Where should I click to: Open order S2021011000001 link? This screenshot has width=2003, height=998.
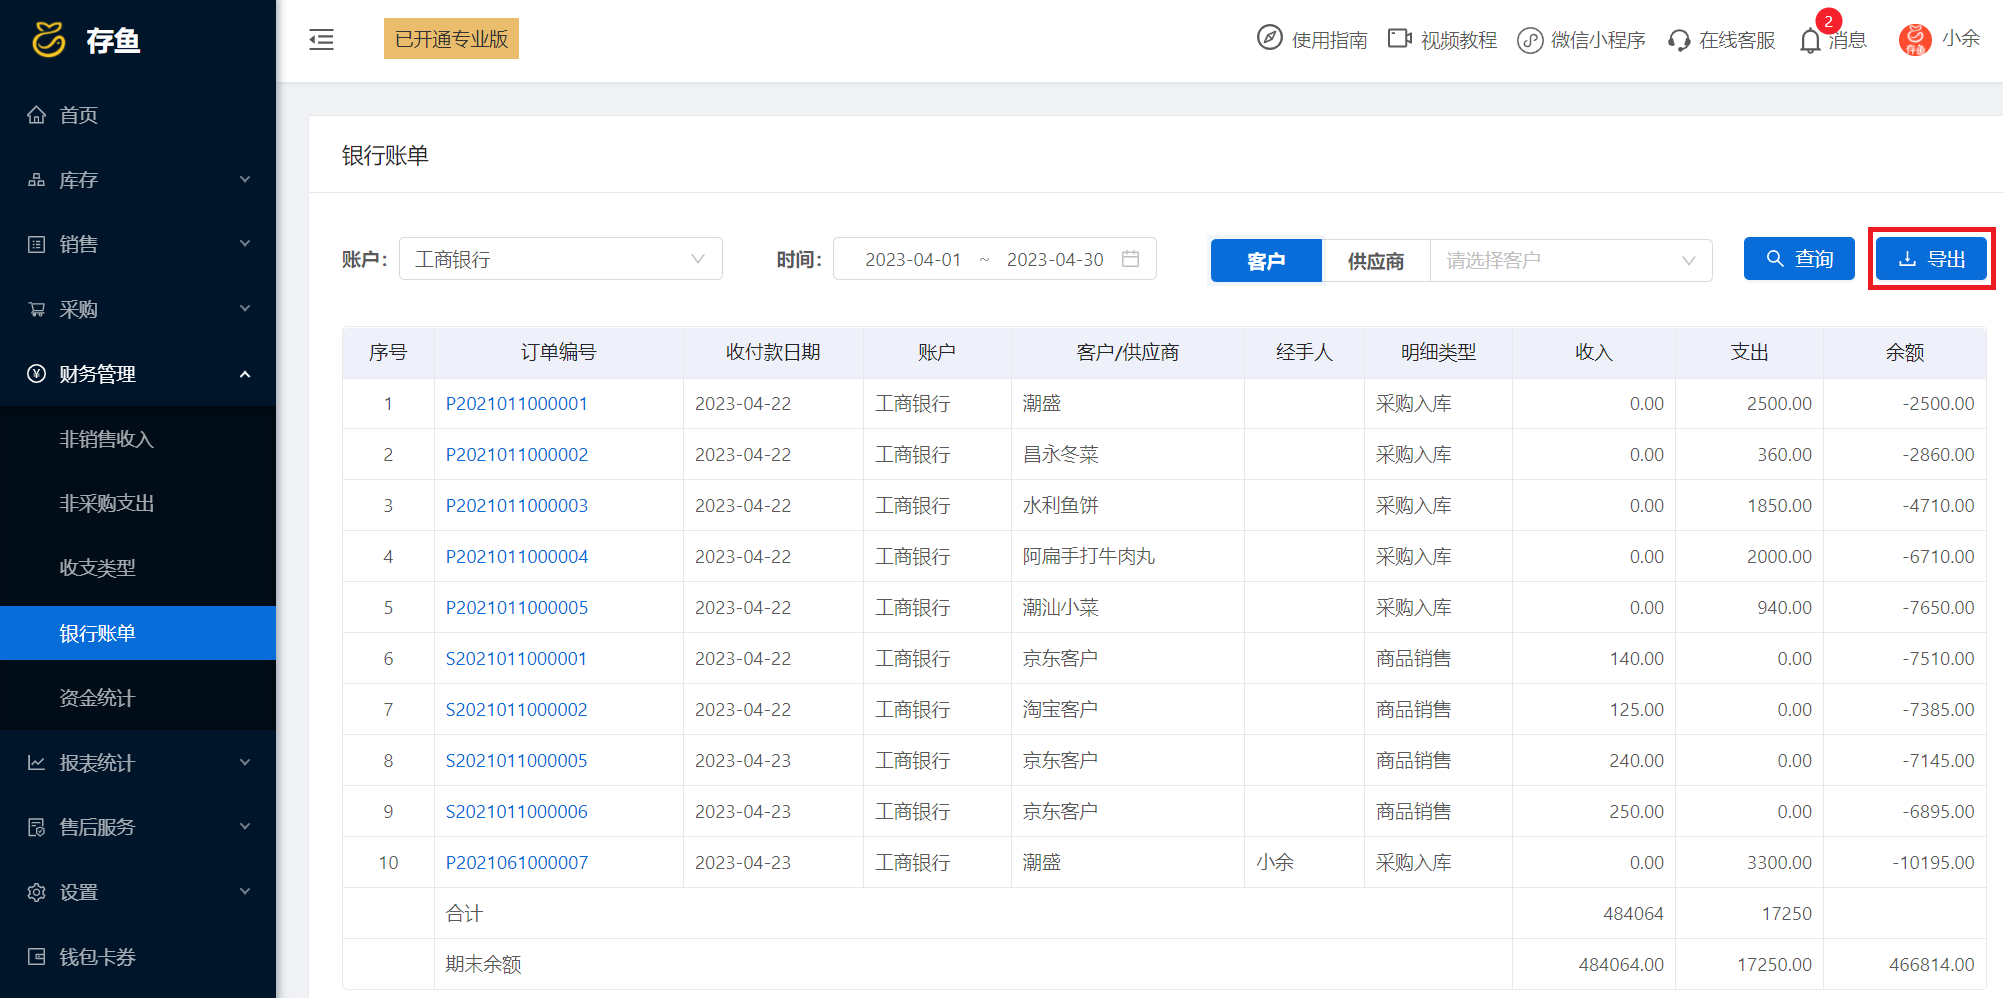tap(516, 659)
